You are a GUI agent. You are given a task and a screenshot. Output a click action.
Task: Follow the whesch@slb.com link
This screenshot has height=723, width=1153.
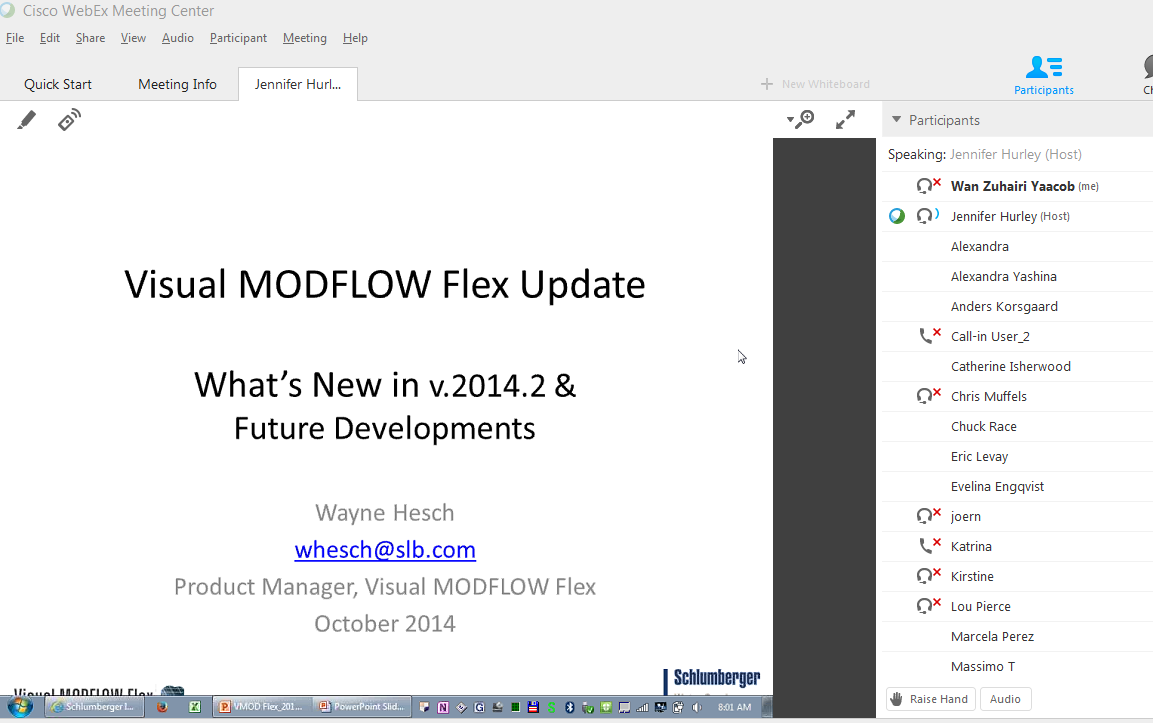(385, 549)
